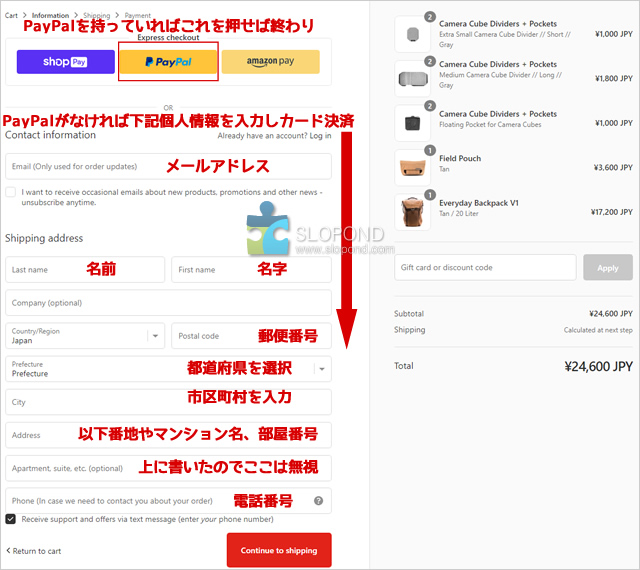Choose PayPal express checkout
Screen dimensions: 640x570
click(x=168, y=62)
